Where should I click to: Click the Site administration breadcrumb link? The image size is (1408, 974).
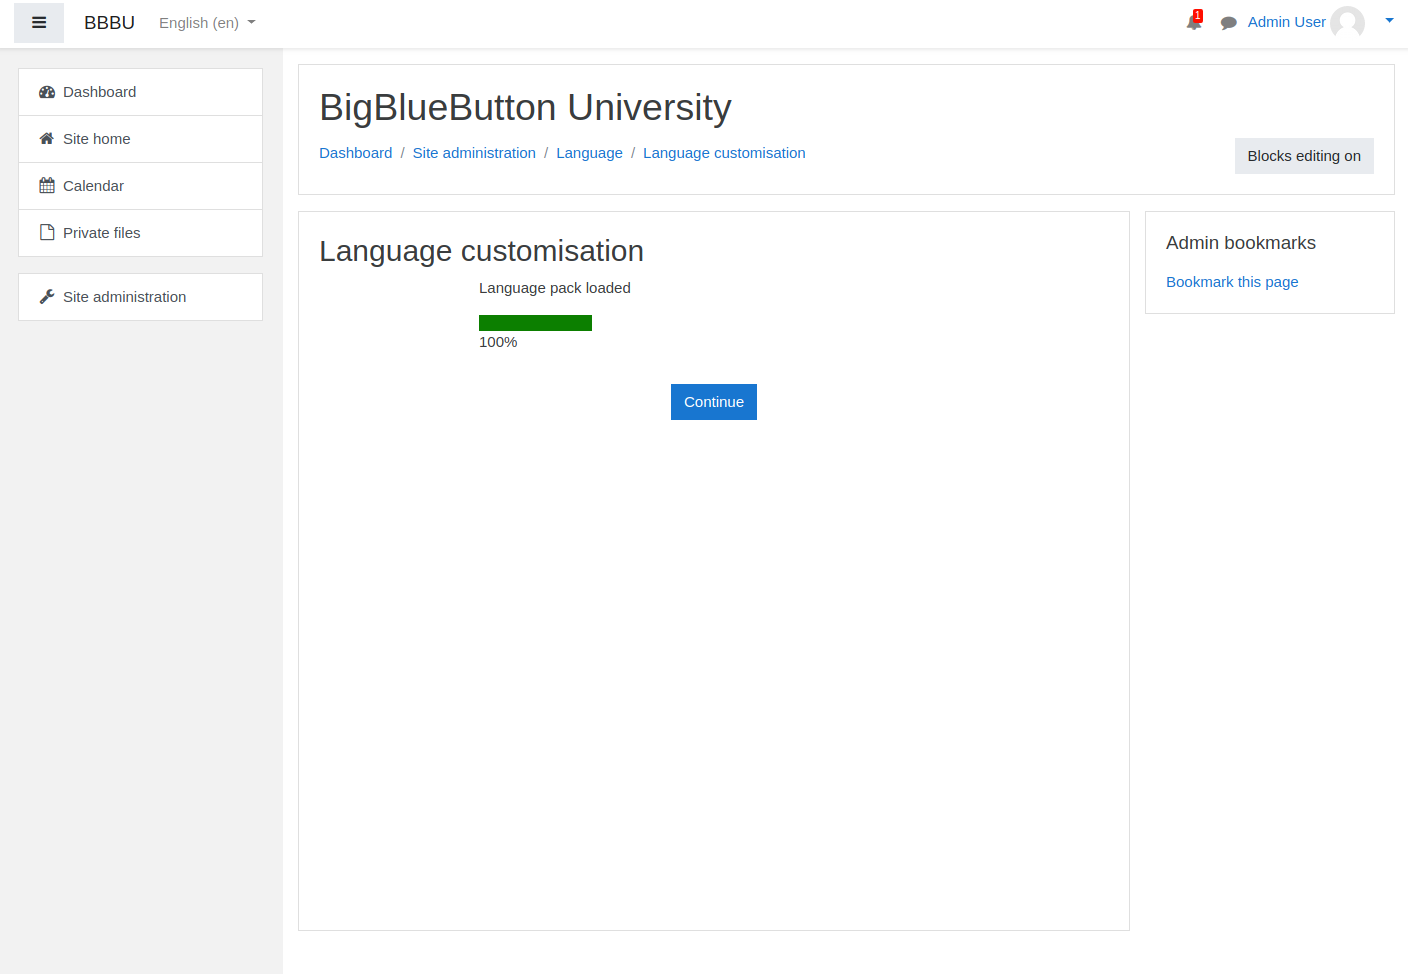click(x=474, y=153)
